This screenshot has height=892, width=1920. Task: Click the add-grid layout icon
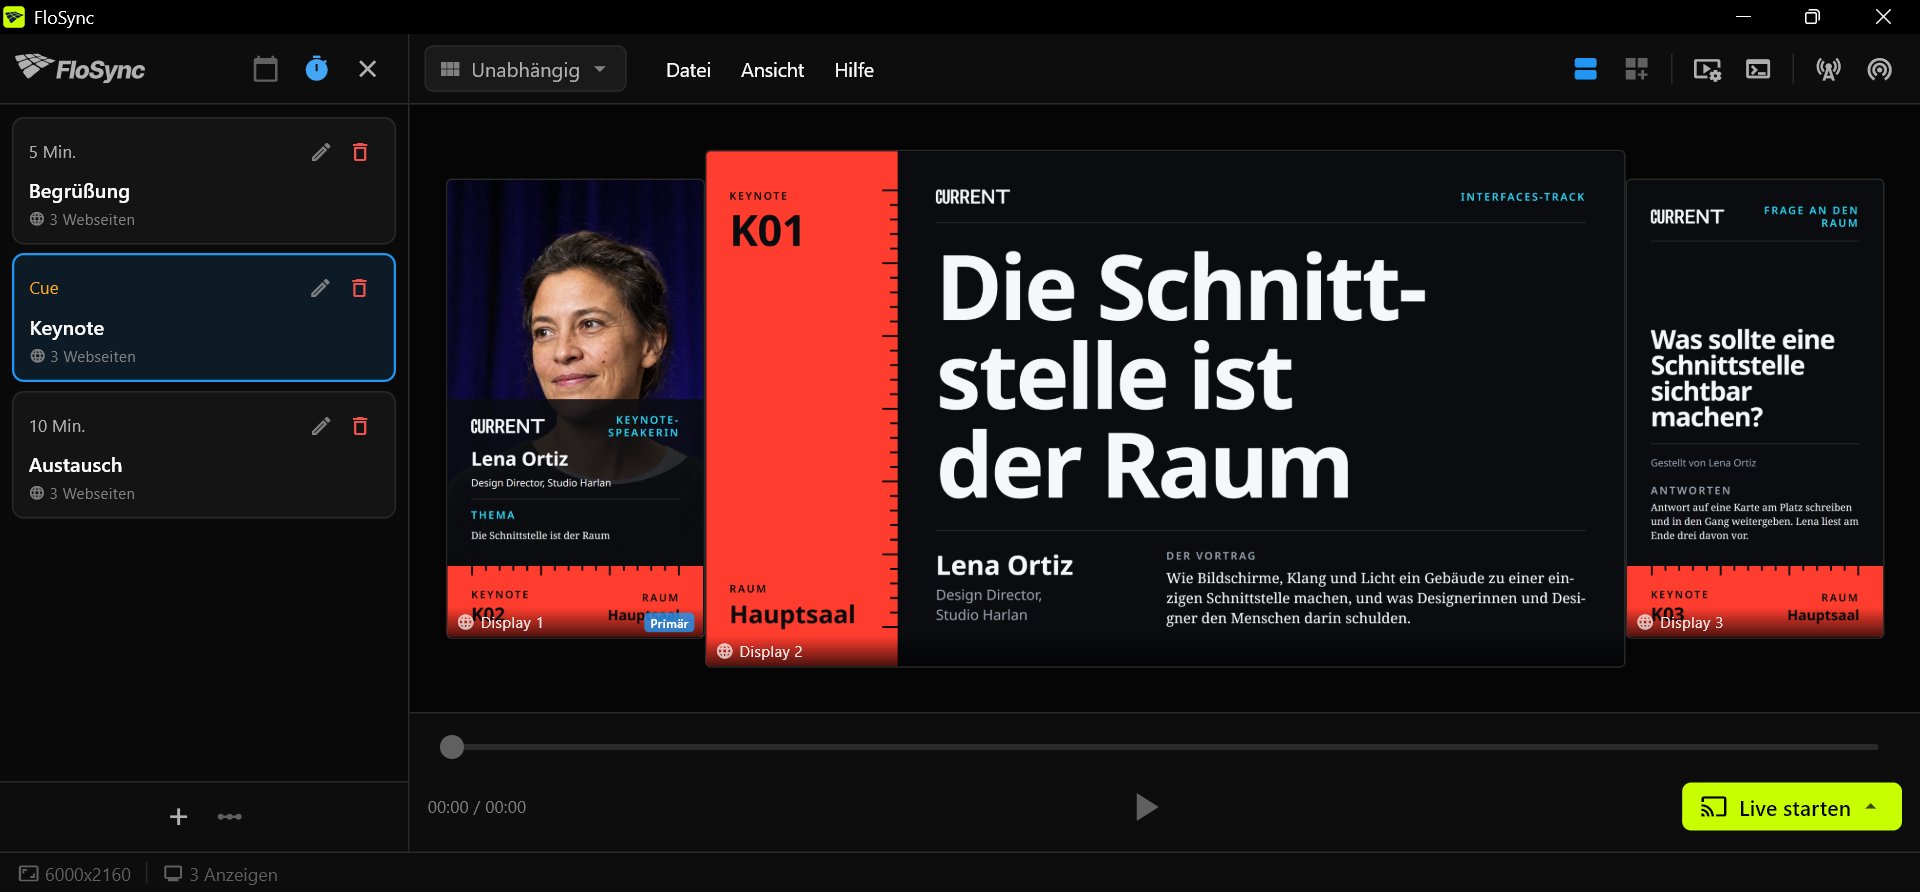point(1636,69)
